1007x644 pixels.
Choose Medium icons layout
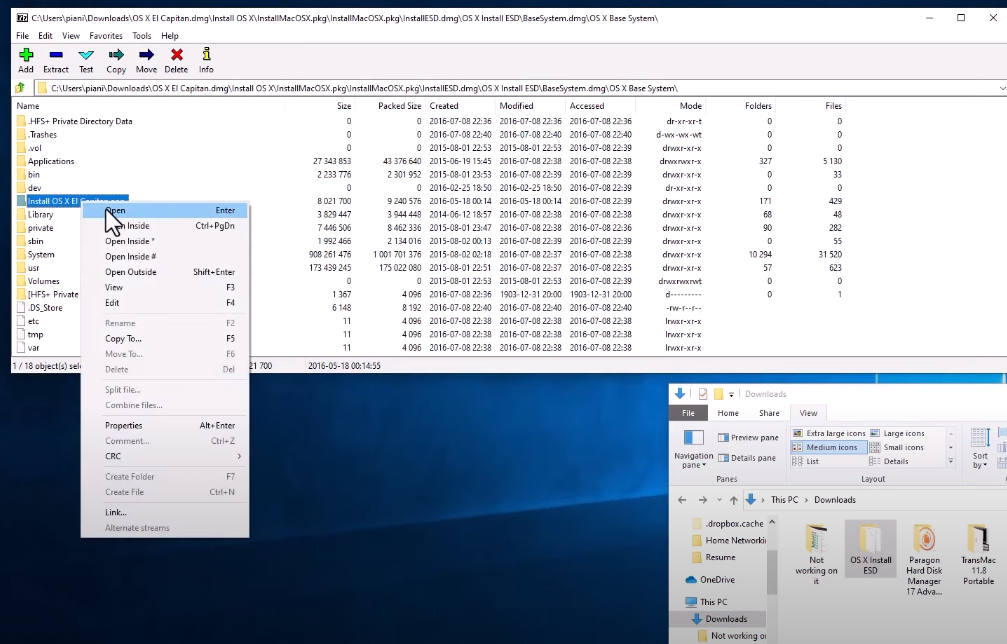point(828,448)
